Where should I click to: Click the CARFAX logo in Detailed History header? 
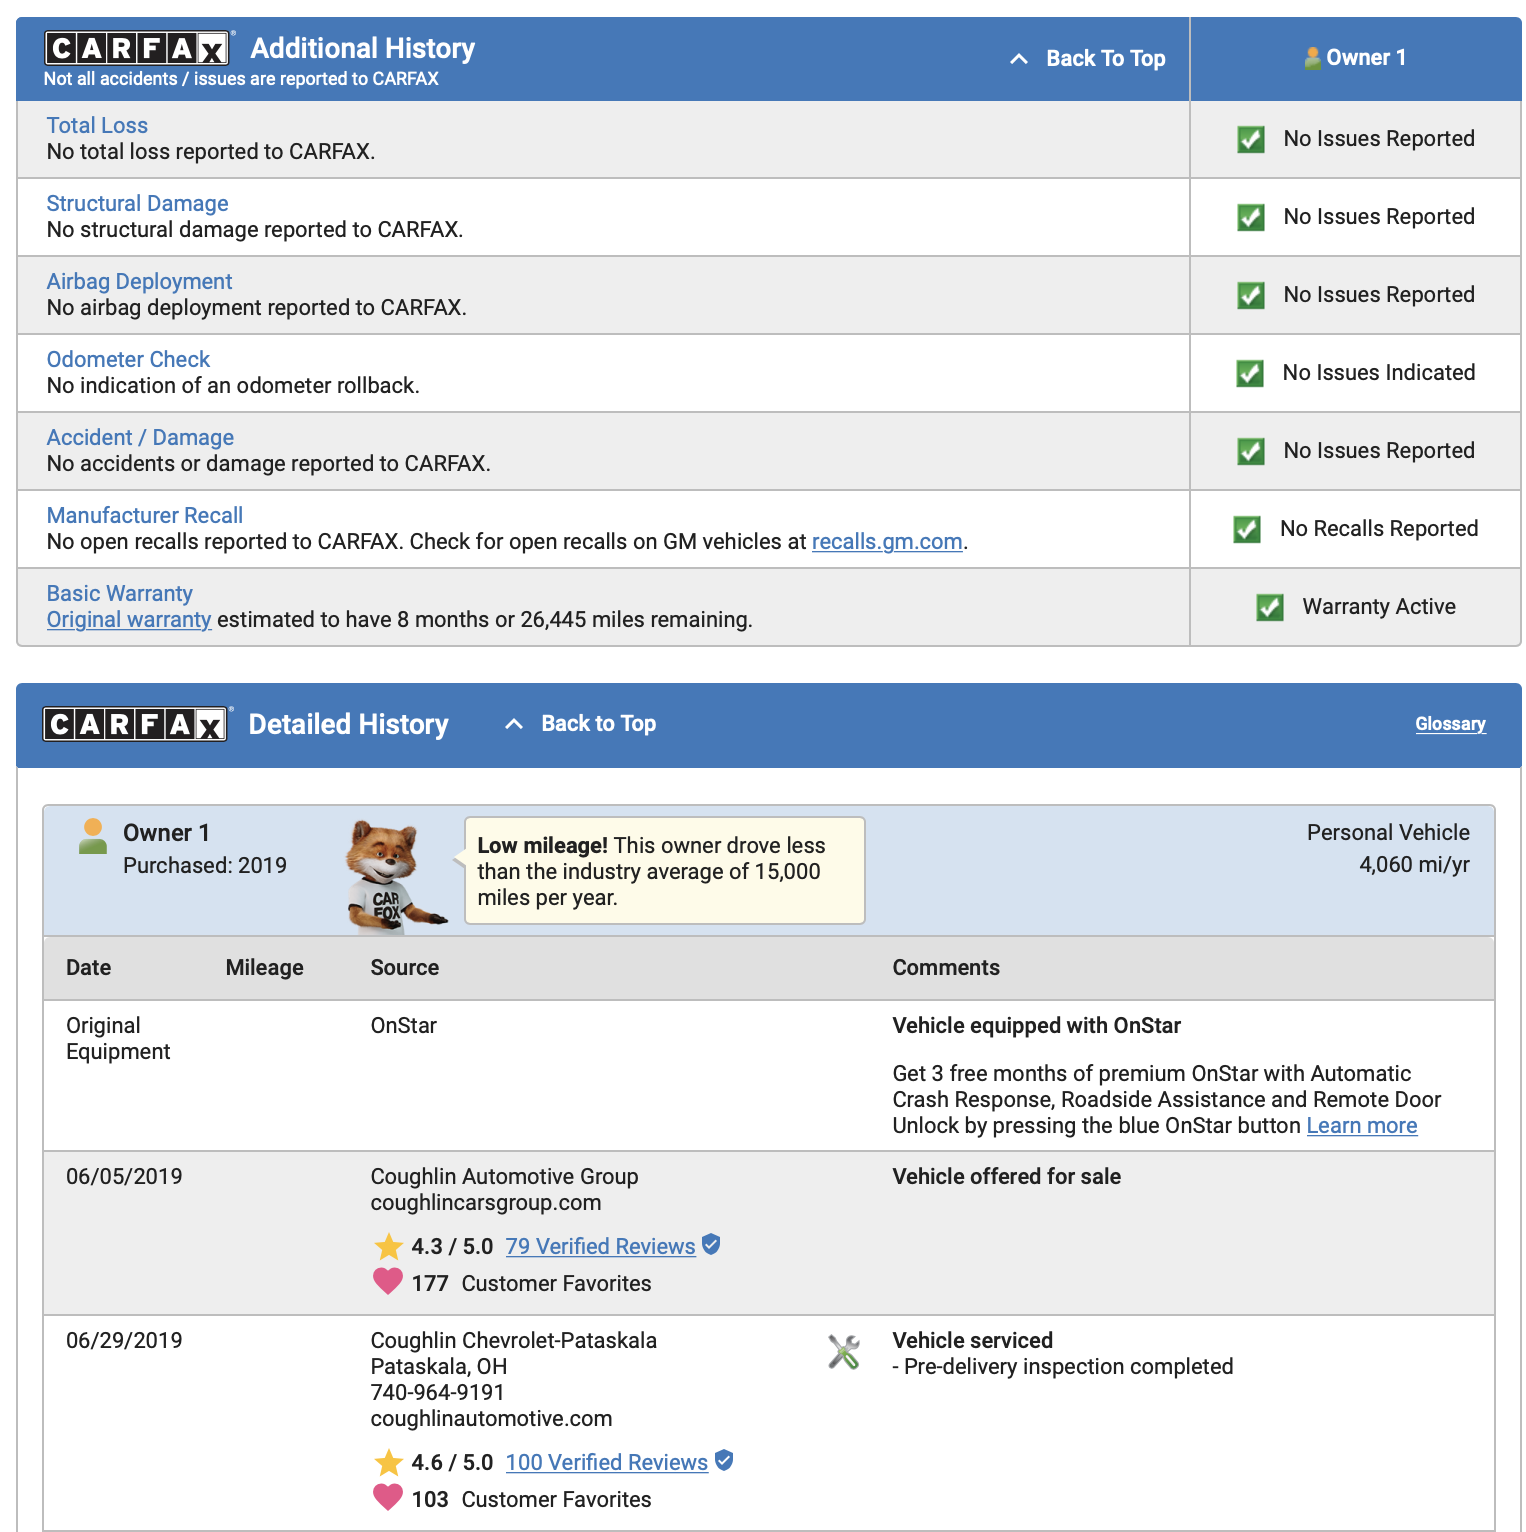point(137,724)
